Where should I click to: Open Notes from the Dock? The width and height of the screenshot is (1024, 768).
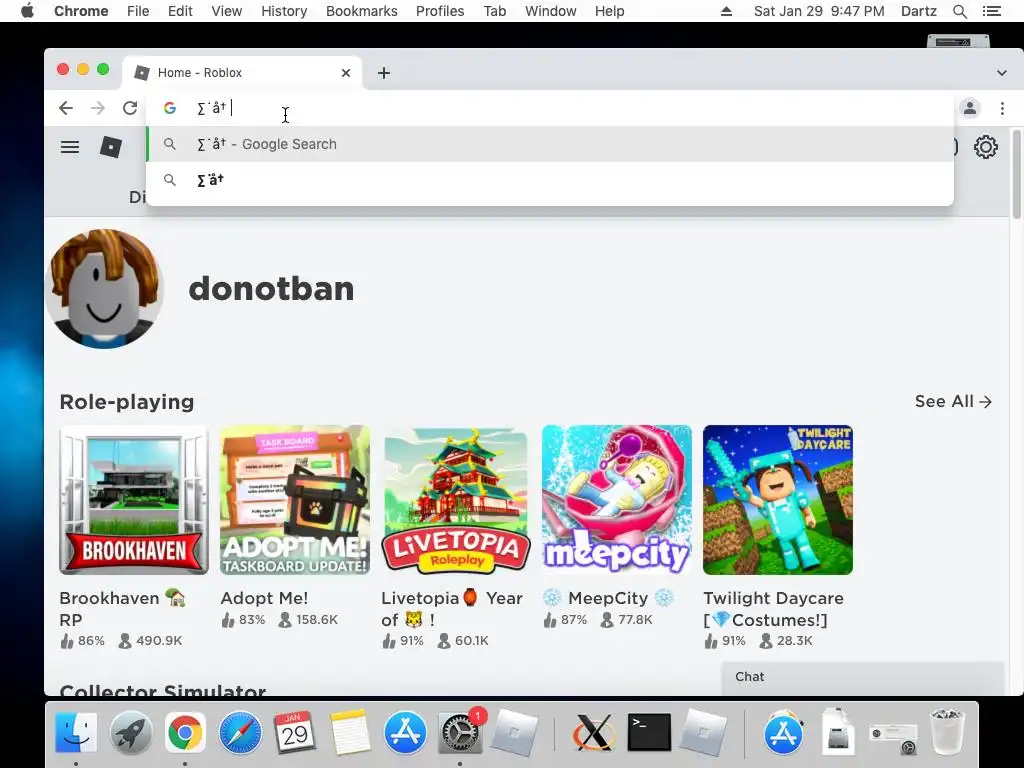349,733
